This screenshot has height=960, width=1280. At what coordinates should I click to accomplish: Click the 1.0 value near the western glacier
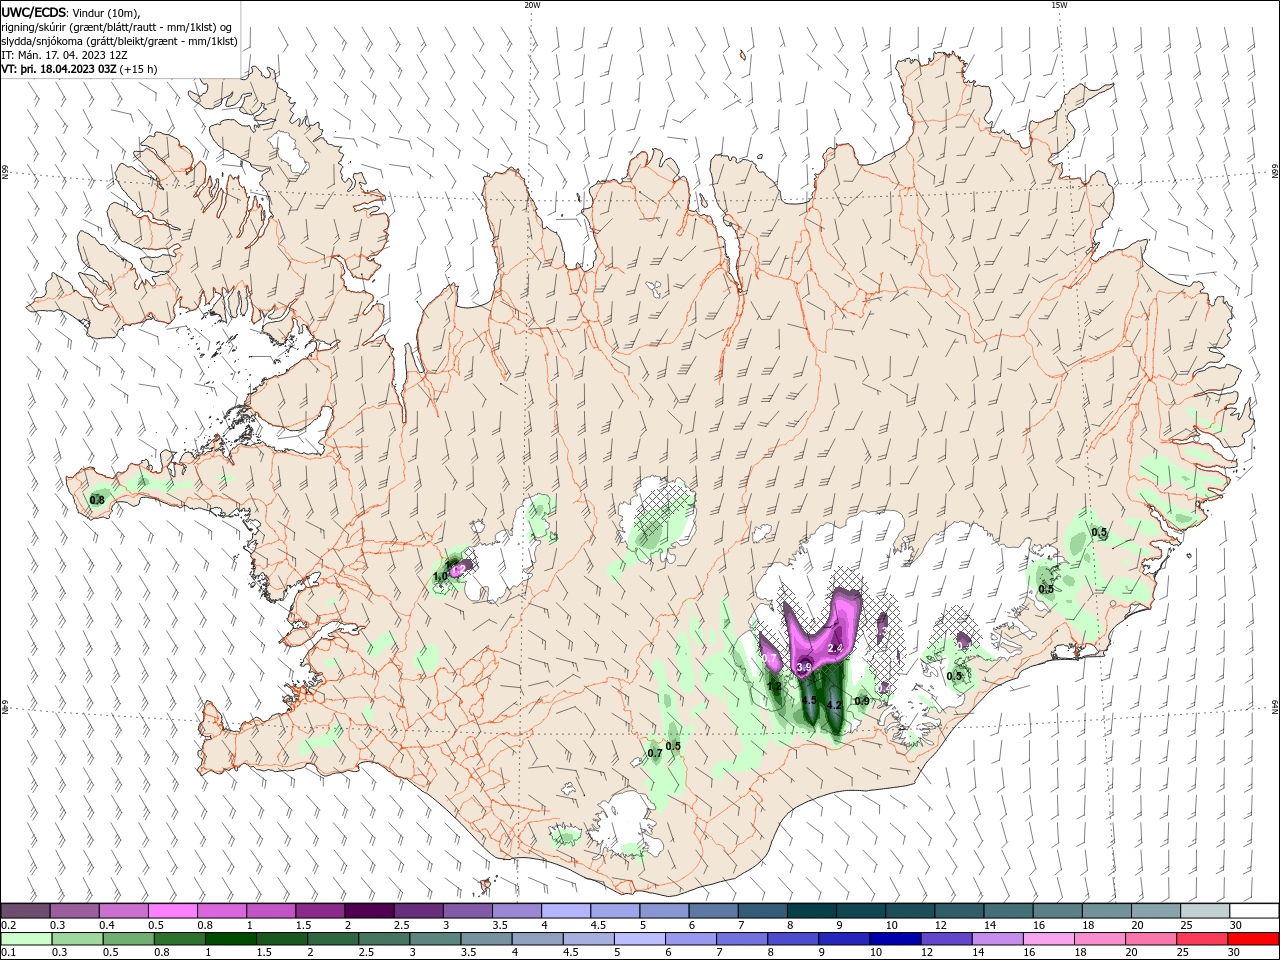coord(440,577)
